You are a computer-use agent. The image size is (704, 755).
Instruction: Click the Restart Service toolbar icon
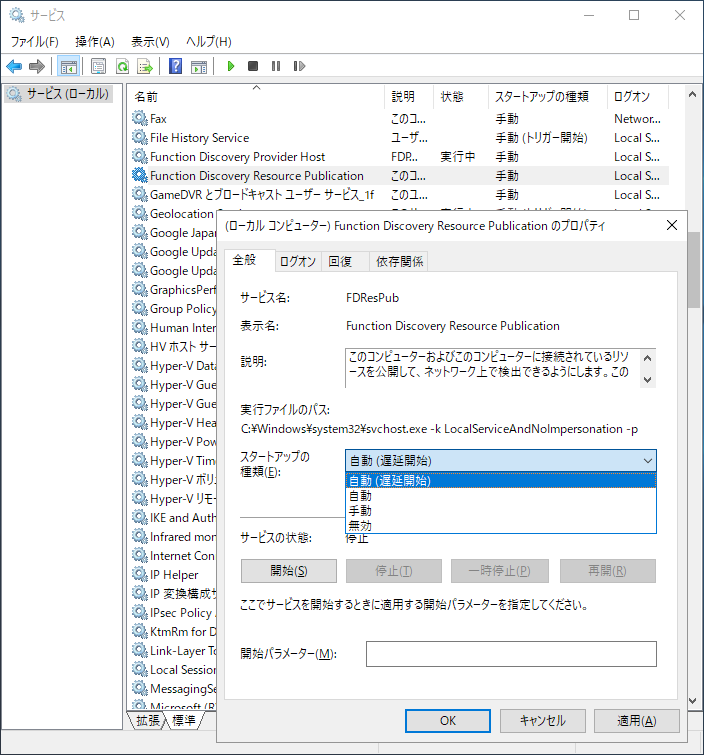299,66
